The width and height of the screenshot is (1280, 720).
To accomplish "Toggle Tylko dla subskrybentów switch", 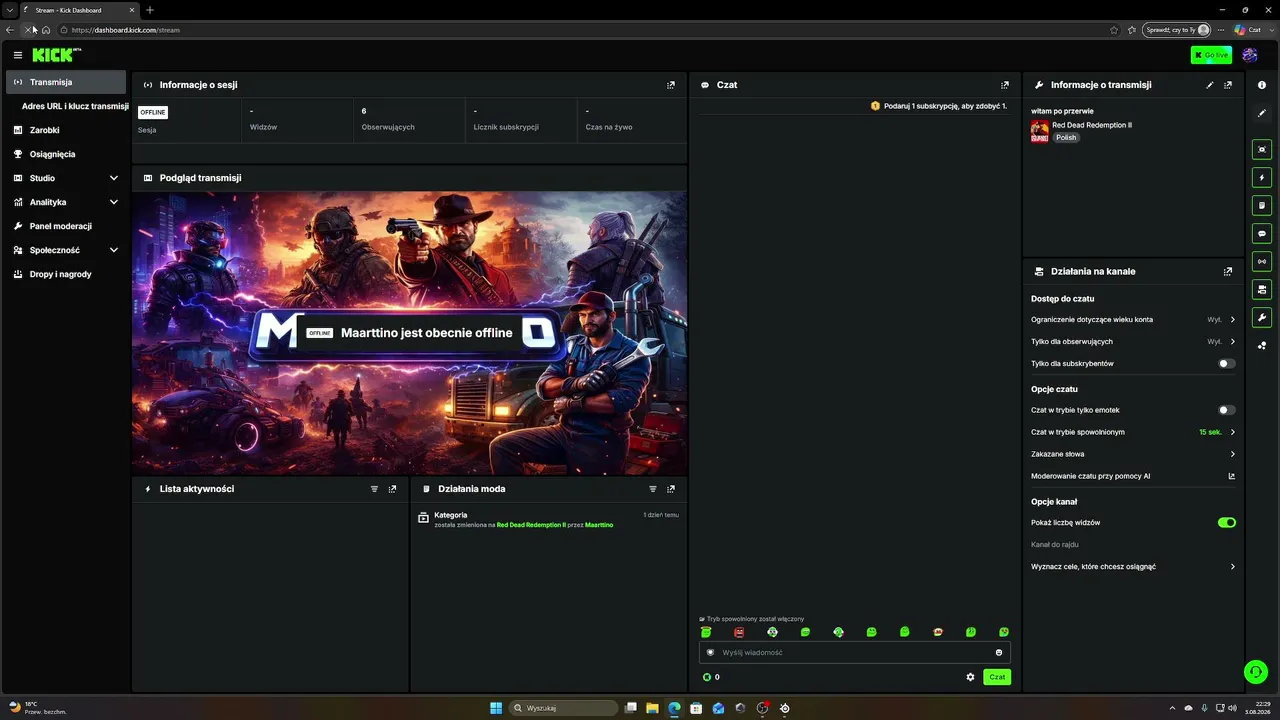I will coord(1226,364).
